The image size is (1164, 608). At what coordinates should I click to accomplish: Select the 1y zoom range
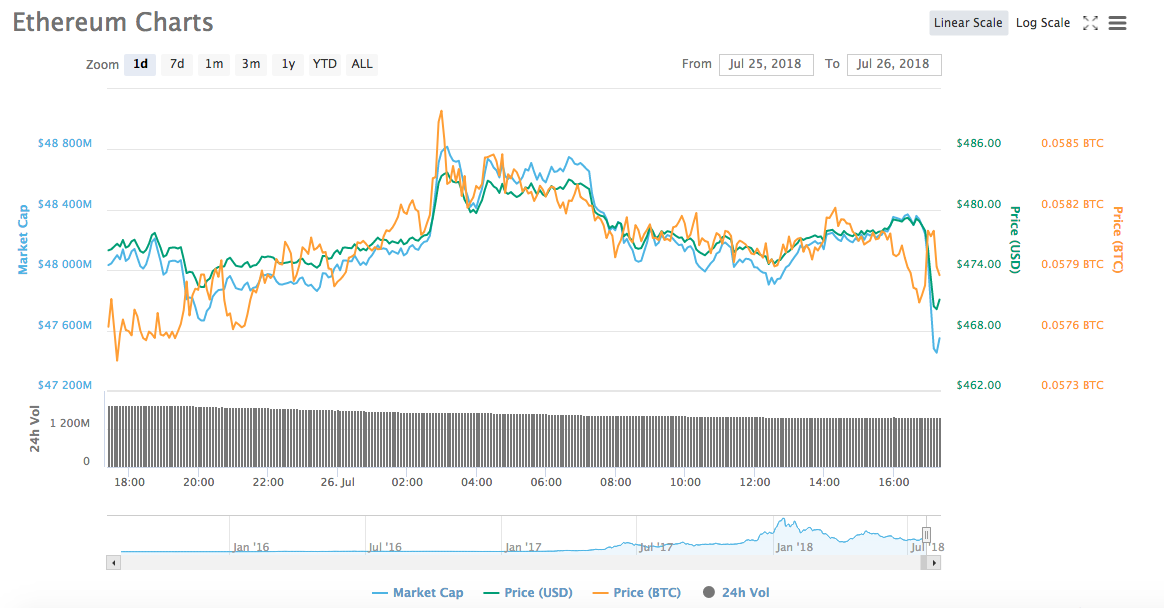pos(288,65)
